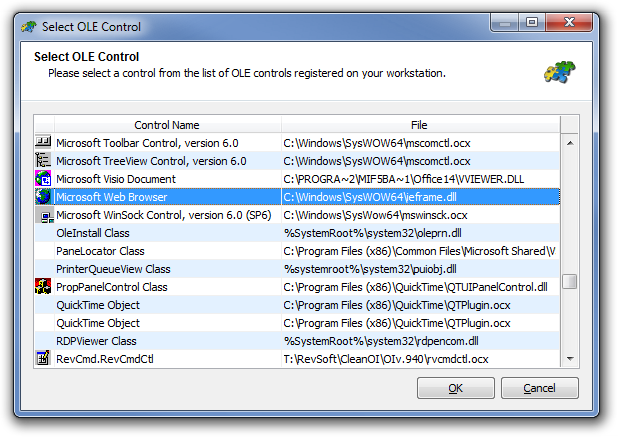Sort list by File column header
618x437 pixels.
[419, 125]
